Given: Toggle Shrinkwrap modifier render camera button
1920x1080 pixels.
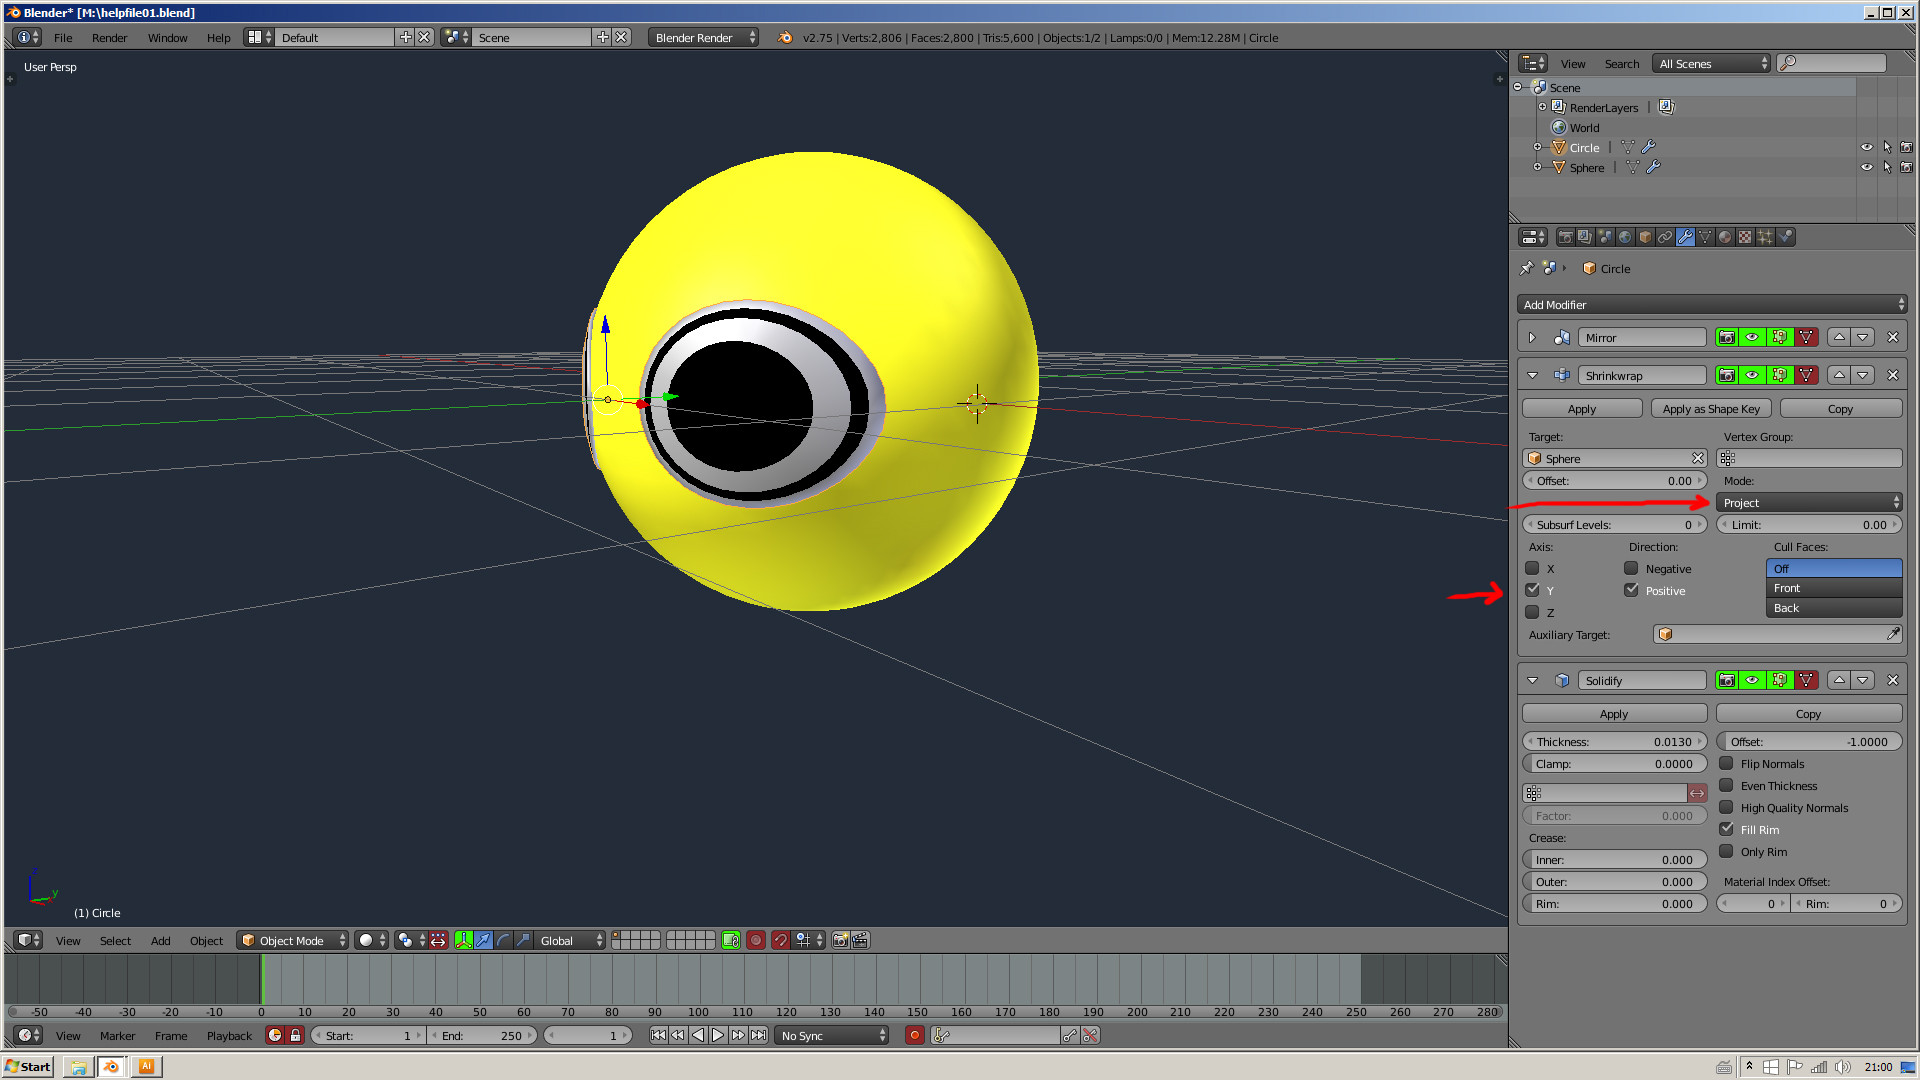Looking at the screenshot, I should pyautogui.click(x=1727, y=375).
